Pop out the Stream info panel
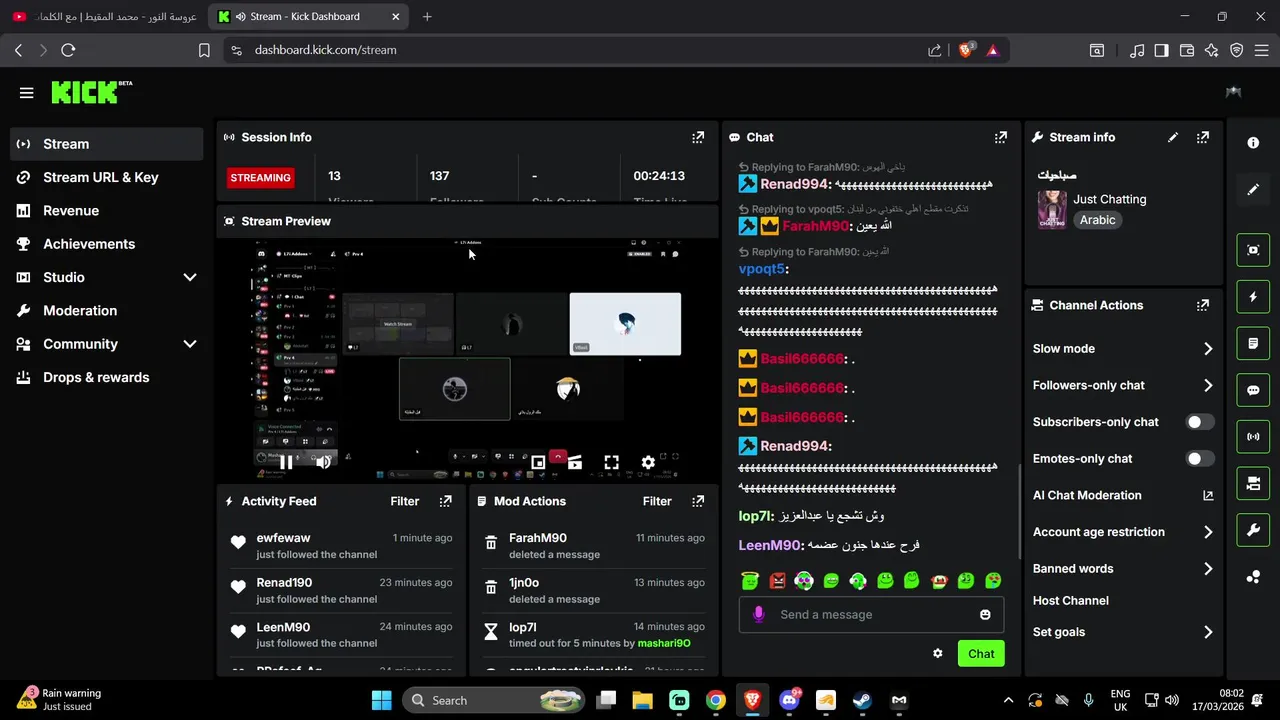Image resolution: width=1280 pixels, height=720 pixels. coord(1203,137)
